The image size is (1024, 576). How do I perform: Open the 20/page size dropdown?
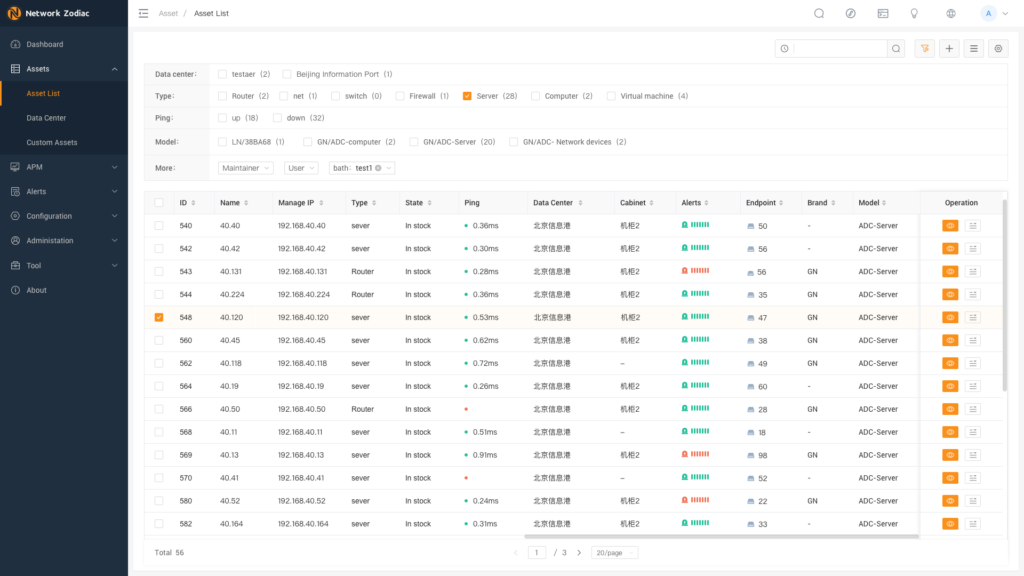click(x=615, y=552)
